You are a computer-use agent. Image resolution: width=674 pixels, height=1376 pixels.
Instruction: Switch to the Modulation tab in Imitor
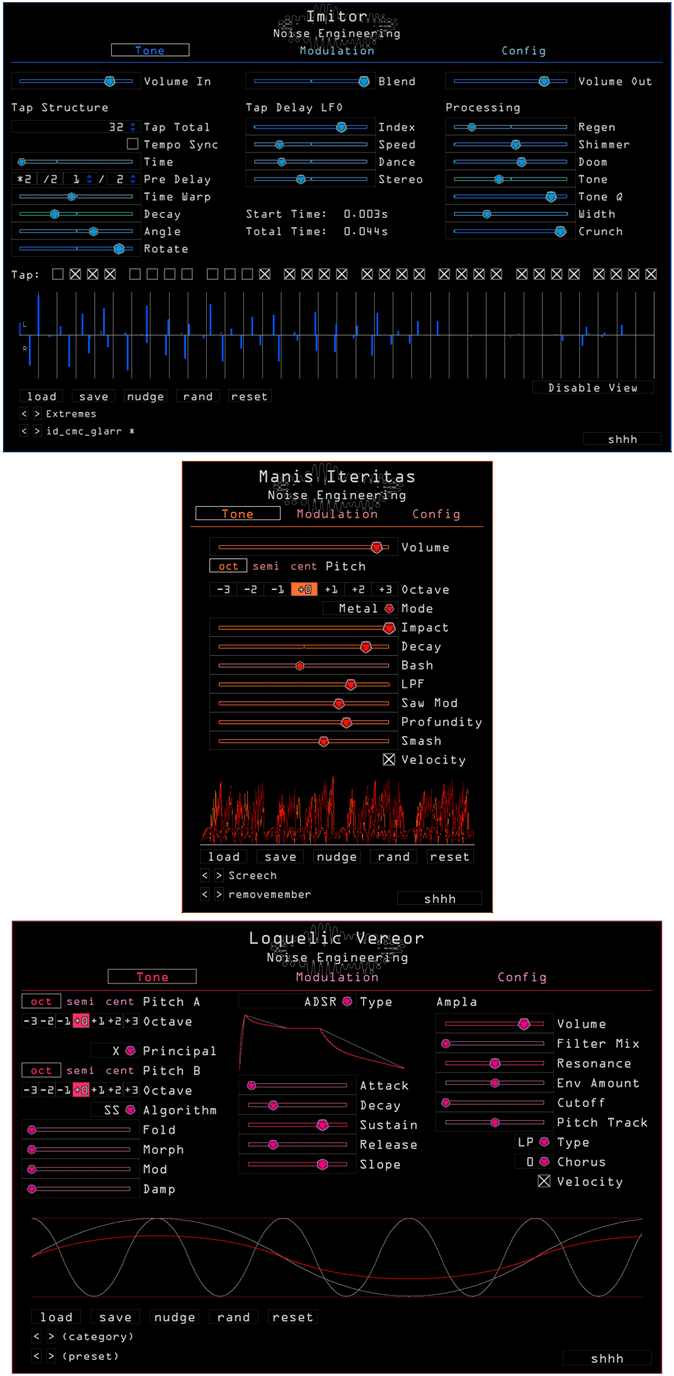click(x=337, y=51)
